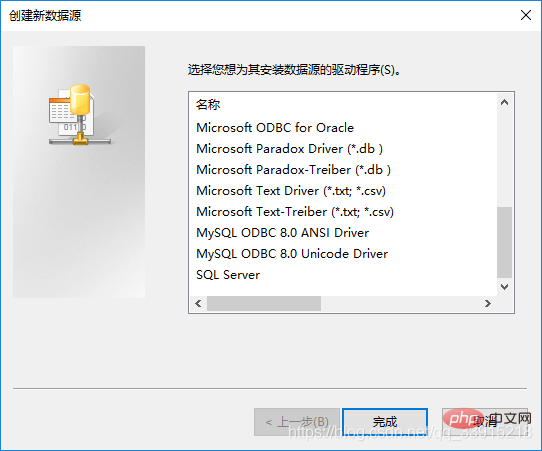542x451 pixels.
Task: Click the vertical scrollbar thumb
Action: coord(504,242)
